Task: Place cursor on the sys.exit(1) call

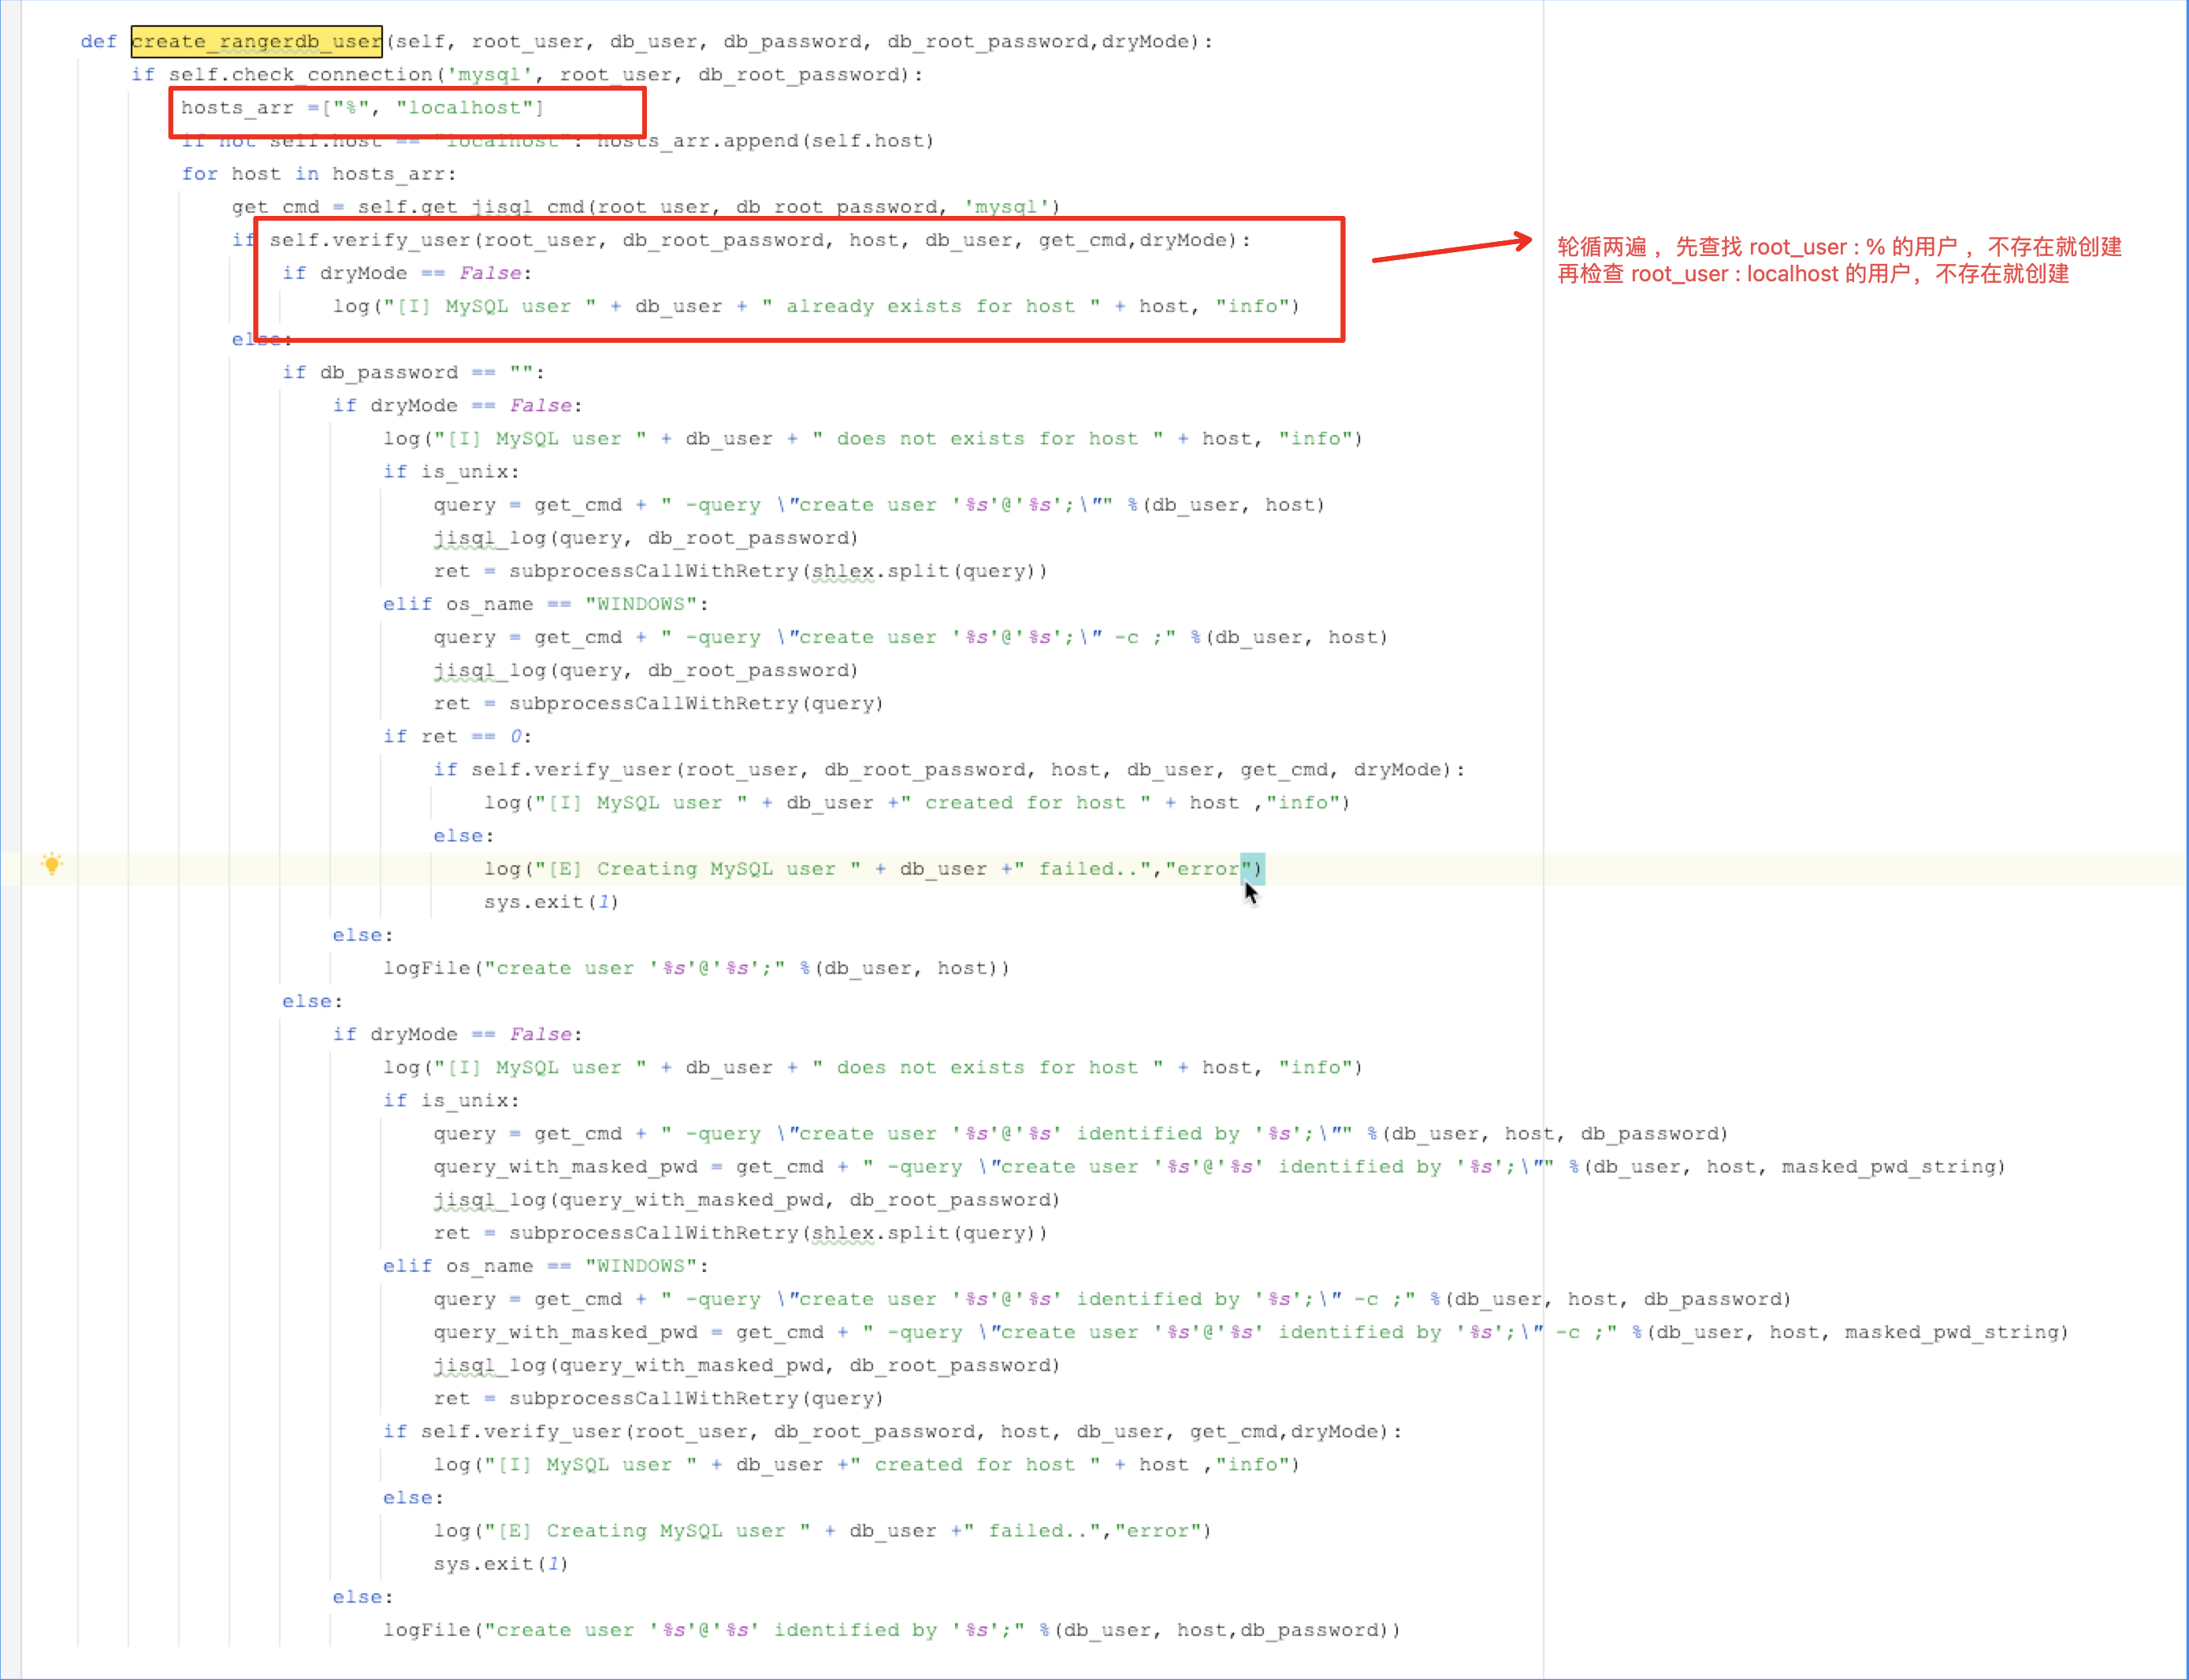Action: (549, 901)
